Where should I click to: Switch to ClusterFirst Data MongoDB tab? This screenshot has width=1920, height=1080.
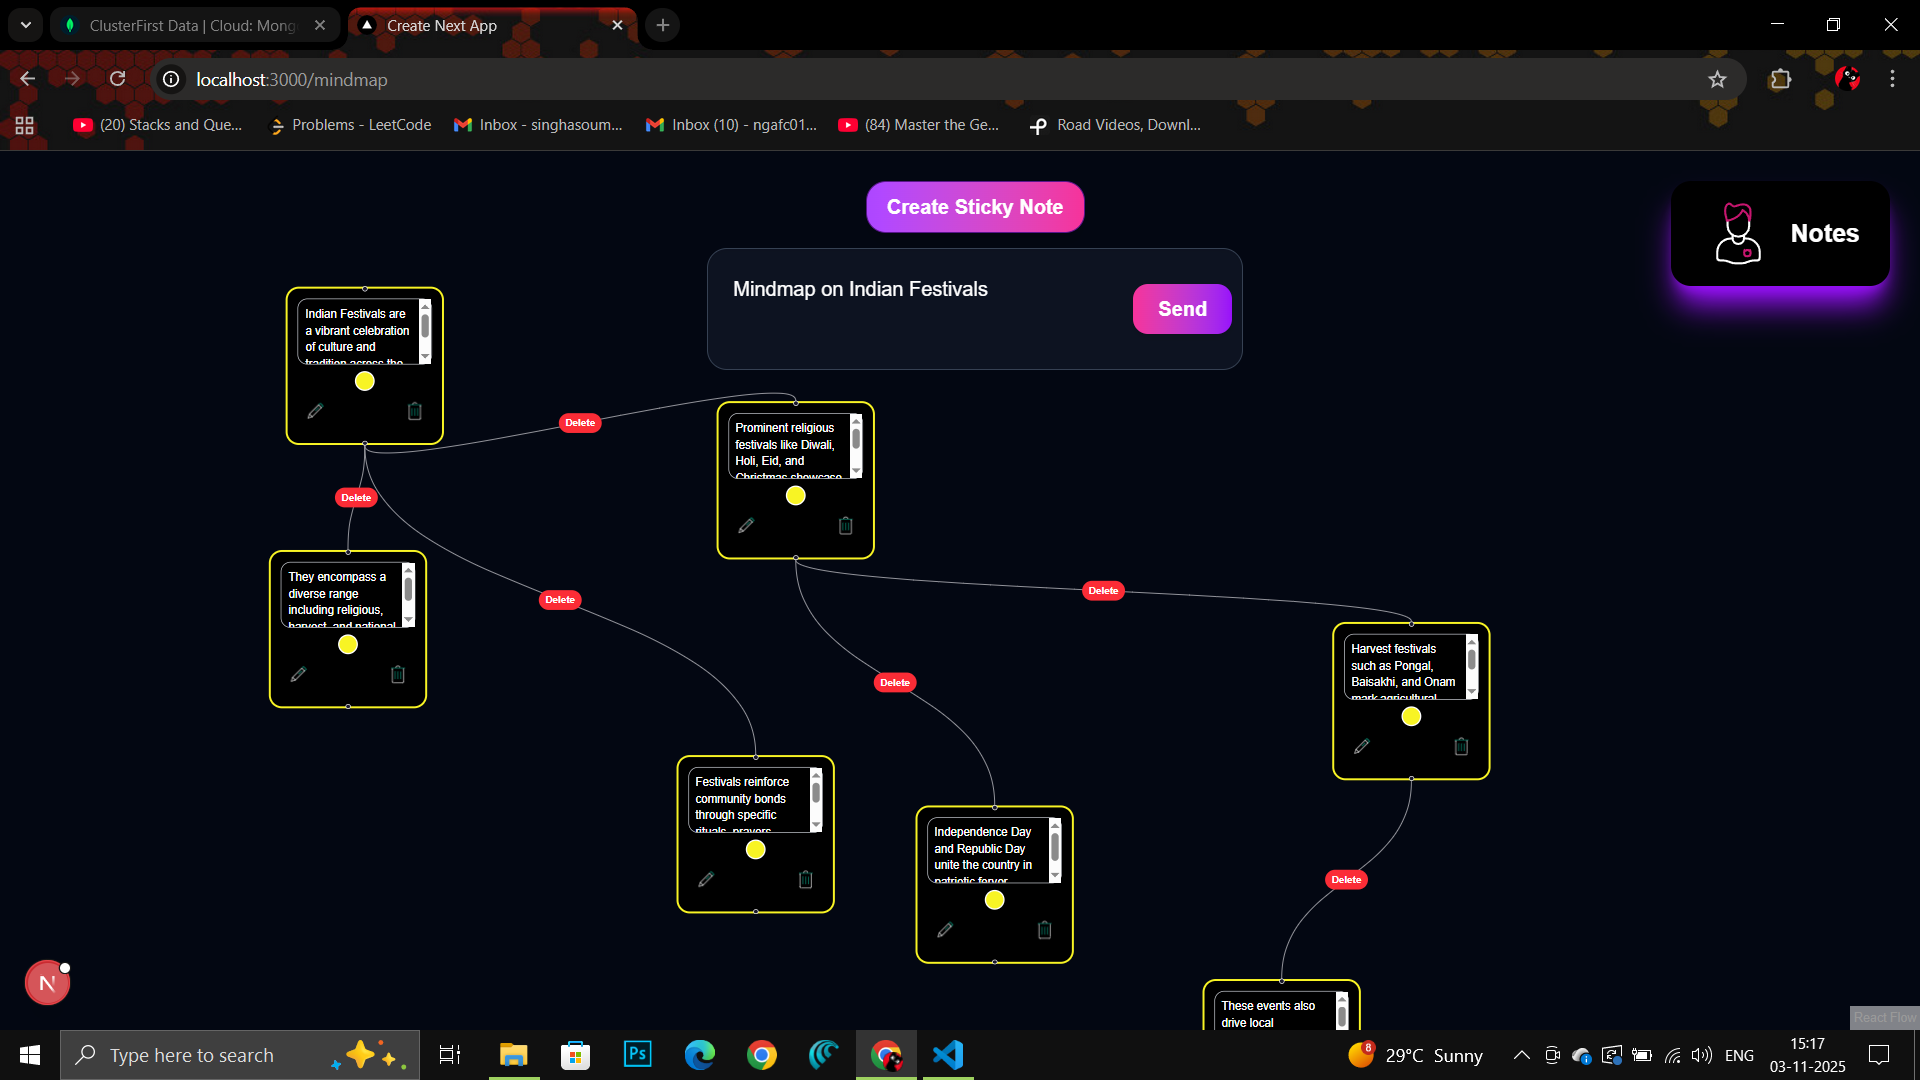coord(192,25)
